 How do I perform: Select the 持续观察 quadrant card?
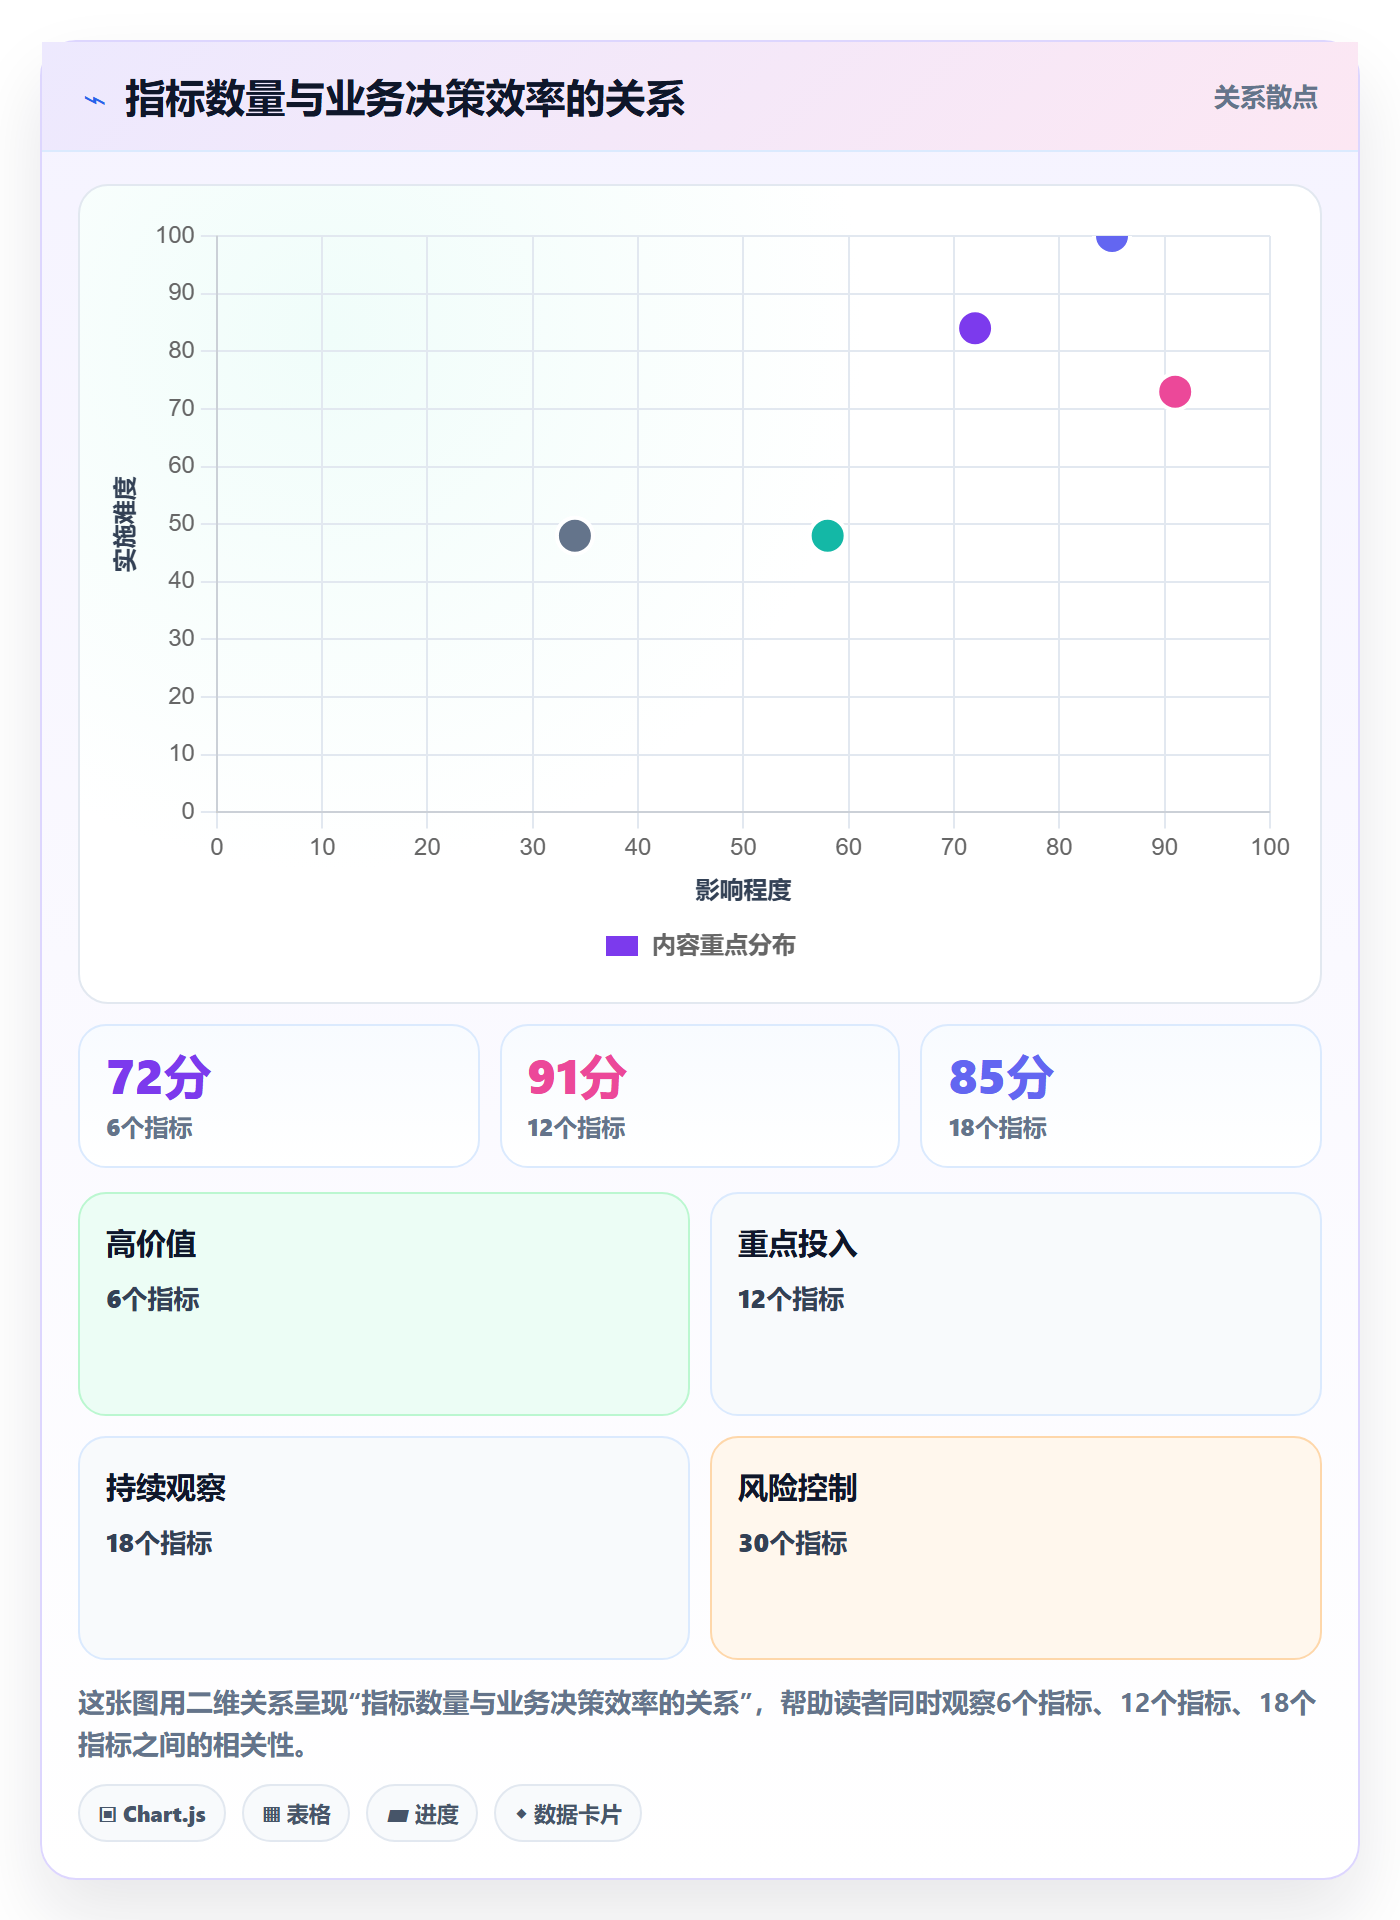click(384, 1548)
